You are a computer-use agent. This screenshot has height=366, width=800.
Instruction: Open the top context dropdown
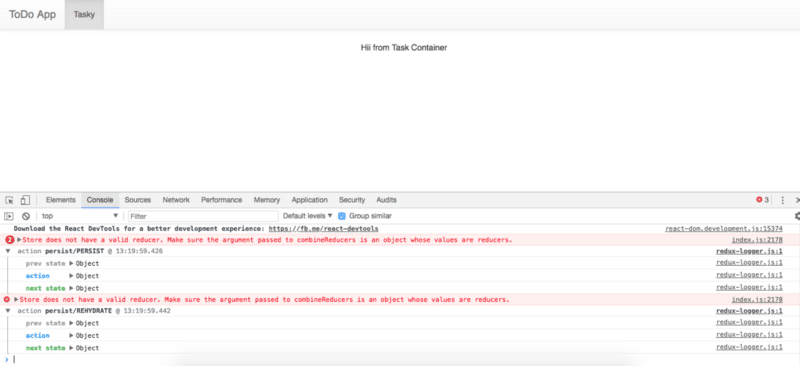click(80, 216)
